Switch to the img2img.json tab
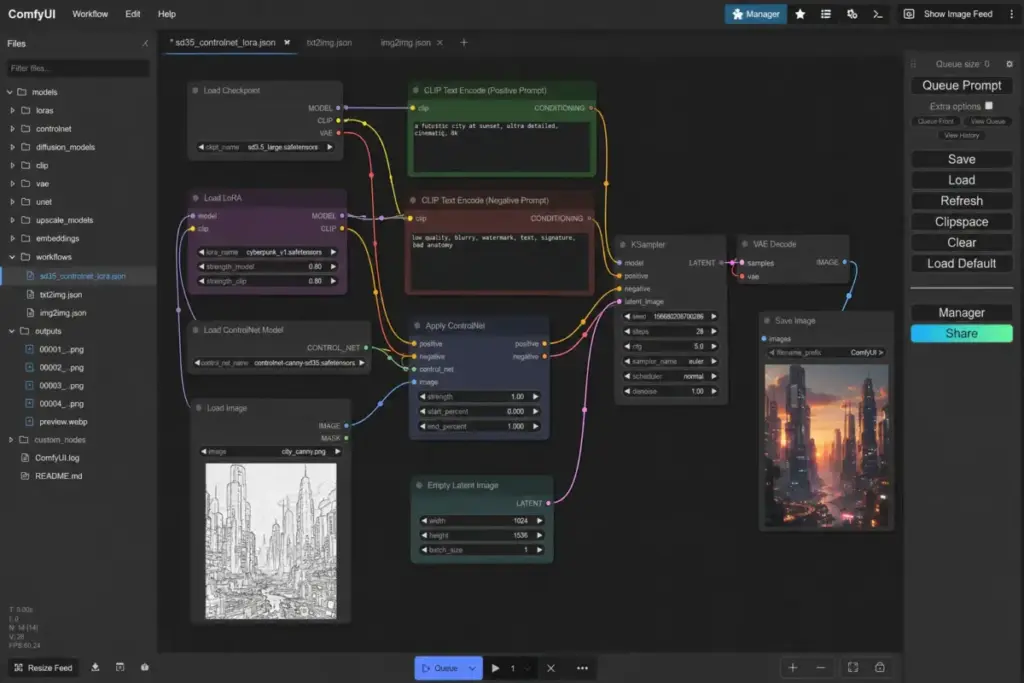The height and width of the screenshot is (683, 1024). [x=405, y=42]
